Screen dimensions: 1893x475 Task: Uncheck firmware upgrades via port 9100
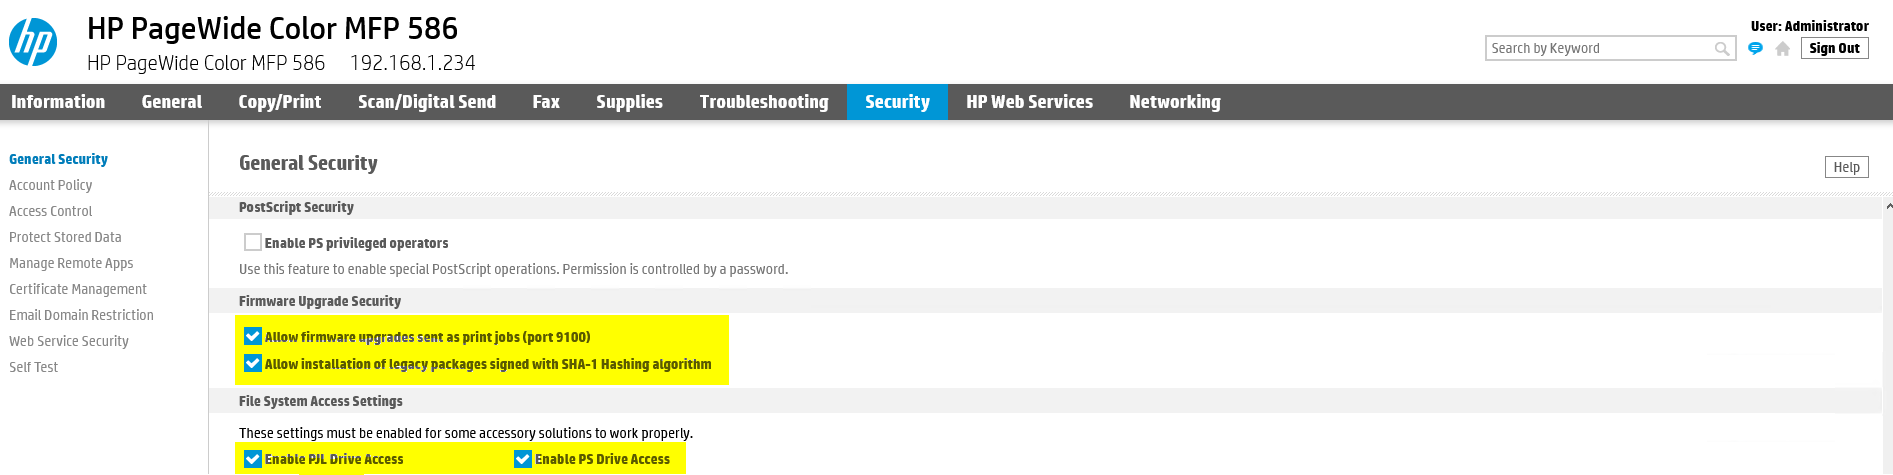pos(253,336)
